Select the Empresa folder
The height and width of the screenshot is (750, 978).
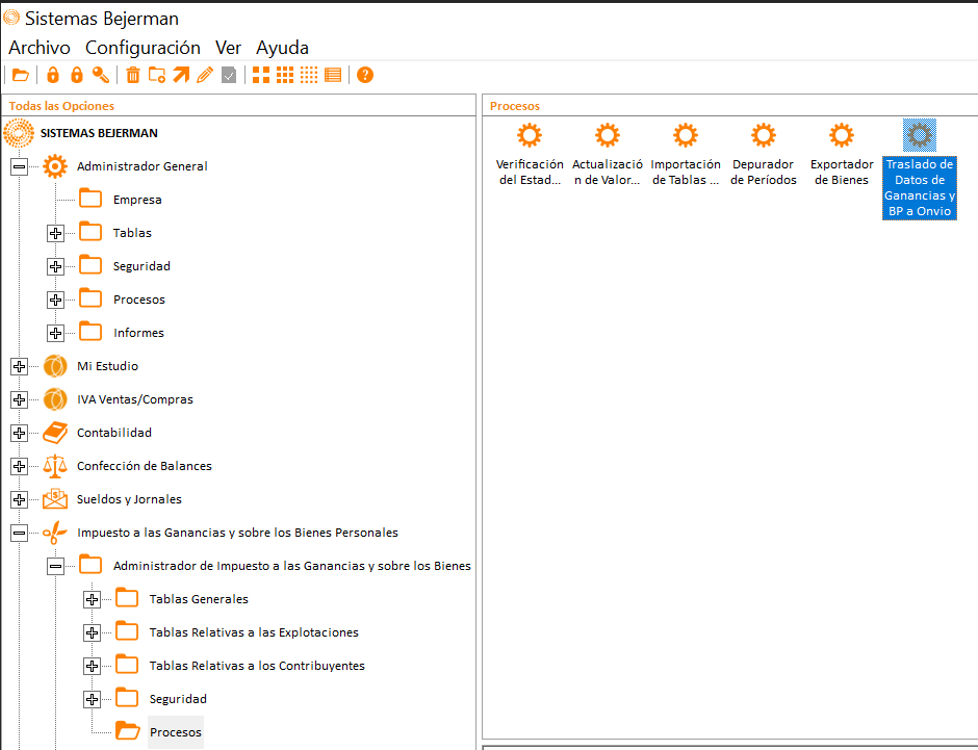[x=137, y=200]
